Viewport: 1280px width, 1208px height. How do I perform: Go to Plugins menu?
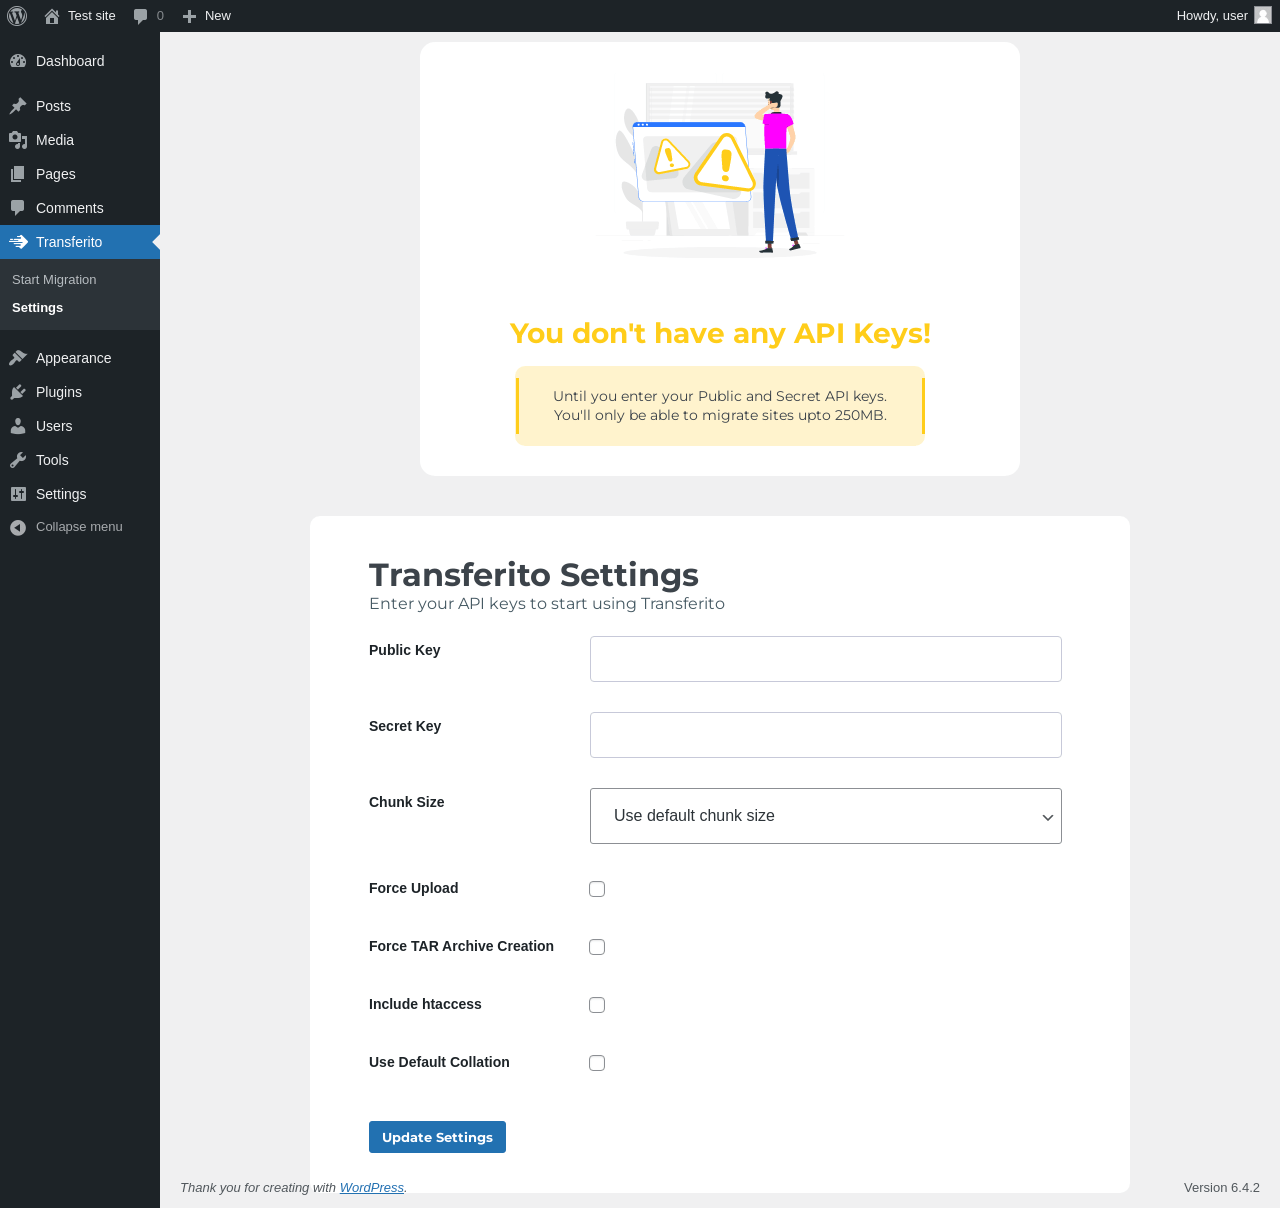coord(80,392)
